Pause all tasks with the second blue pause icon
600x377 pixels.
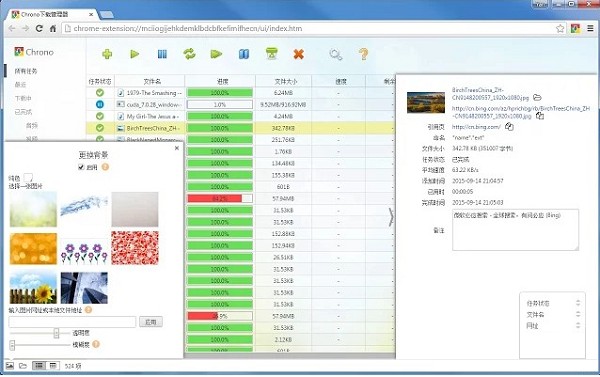click(x=244, y=54)
